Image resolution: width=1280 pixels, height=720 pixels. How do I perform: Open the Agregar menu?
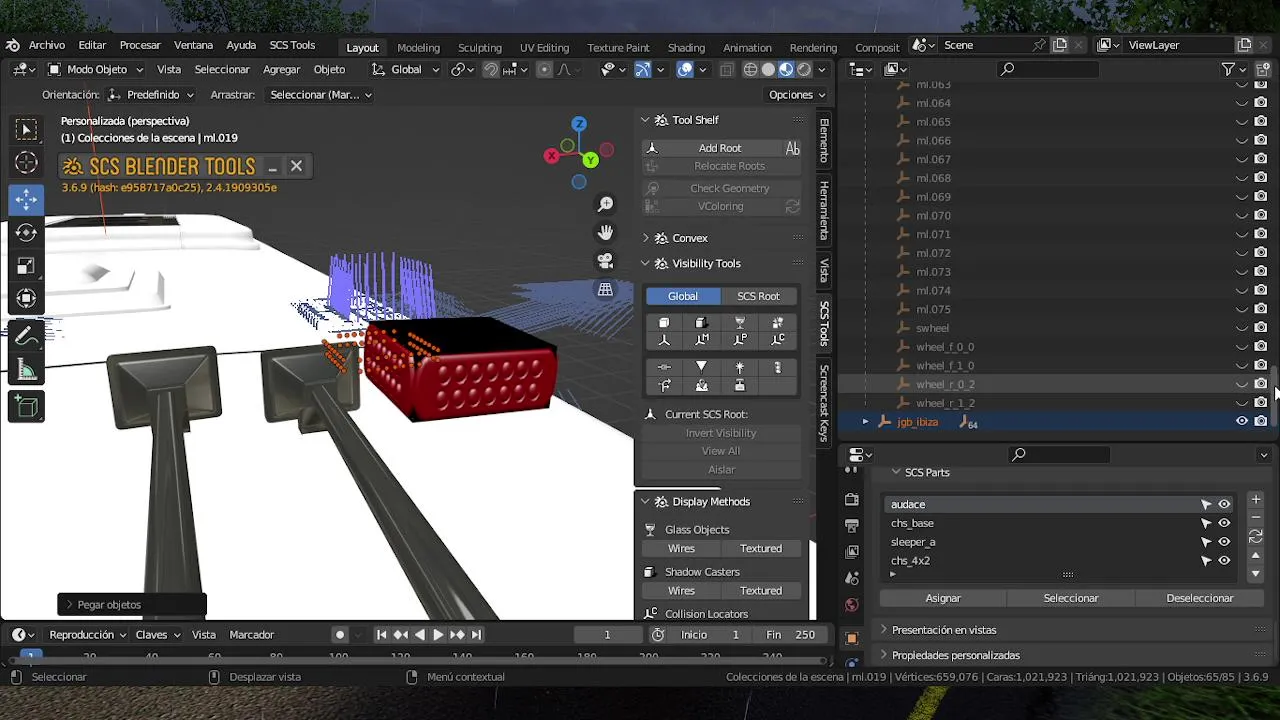(x=282, y=69)
